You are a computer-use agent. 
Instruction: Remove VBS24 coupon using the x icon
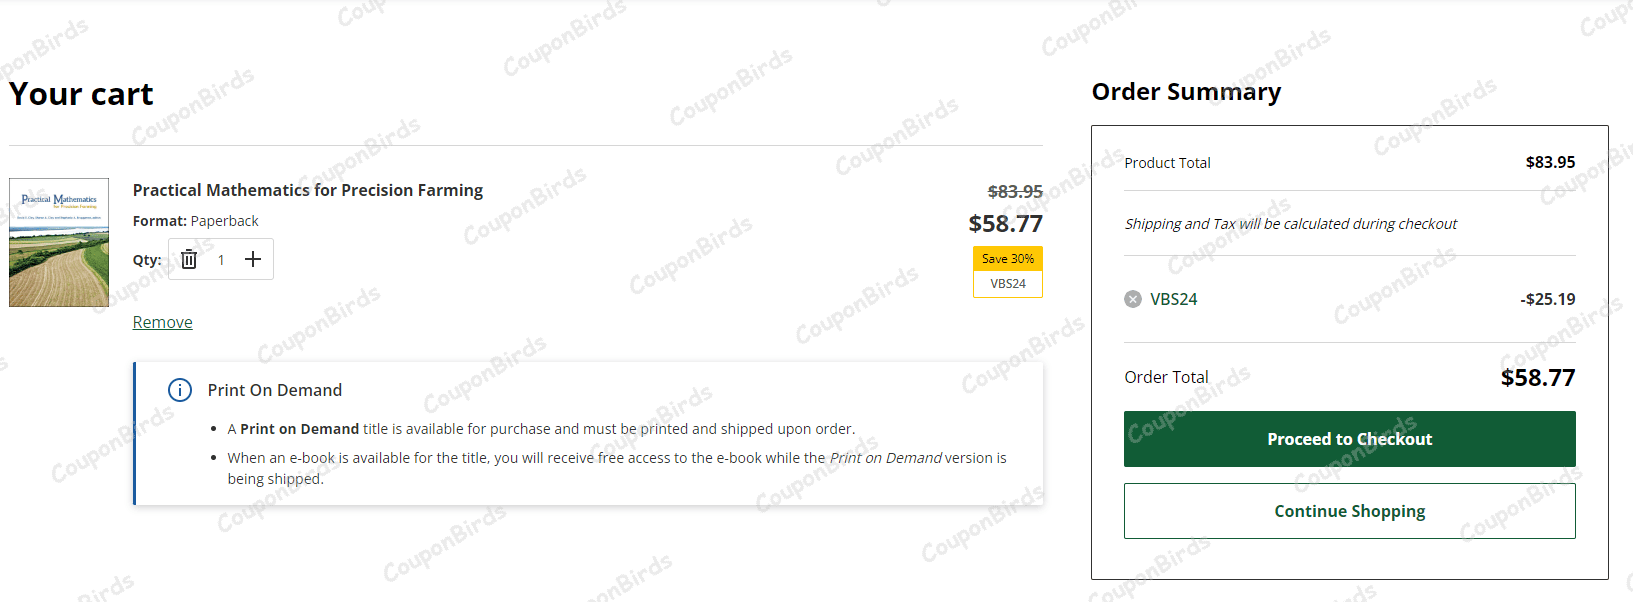[x=1133, y=299]
